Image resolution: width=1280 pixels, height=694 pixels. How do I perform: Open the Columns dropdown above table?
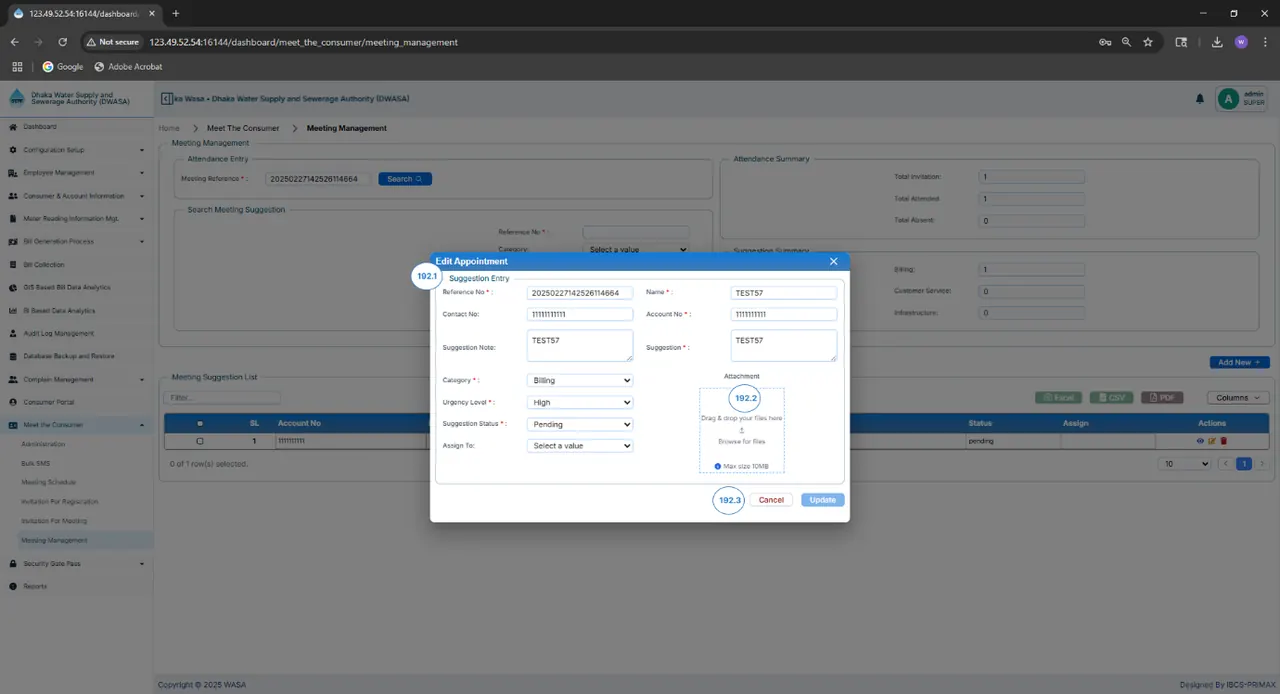[x=1238, y=397]
